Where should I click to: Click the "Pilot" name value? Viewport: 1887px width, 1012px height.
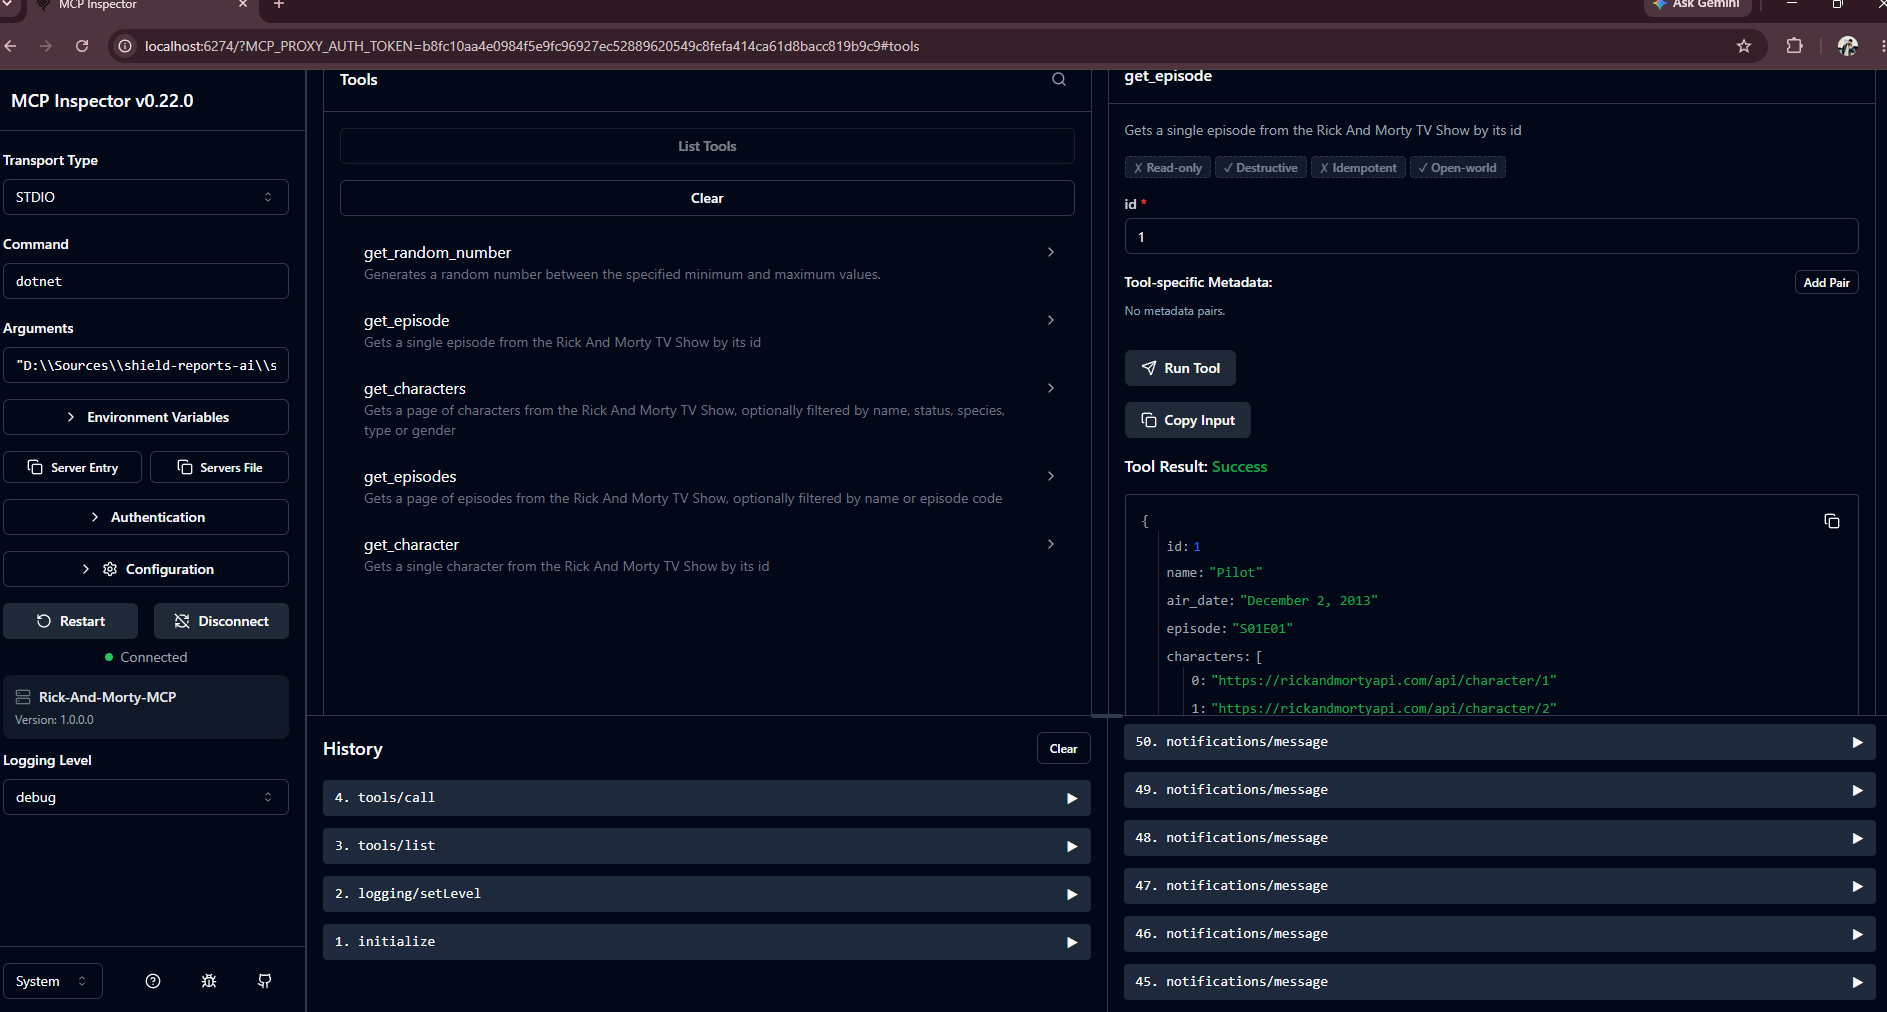(1236, 573)
